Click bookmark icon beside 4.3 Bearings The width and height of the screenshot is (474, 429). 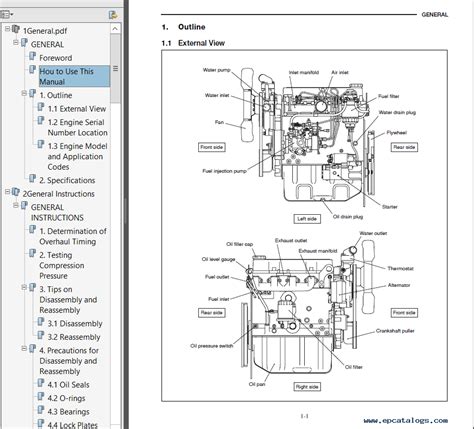(41, 410)
